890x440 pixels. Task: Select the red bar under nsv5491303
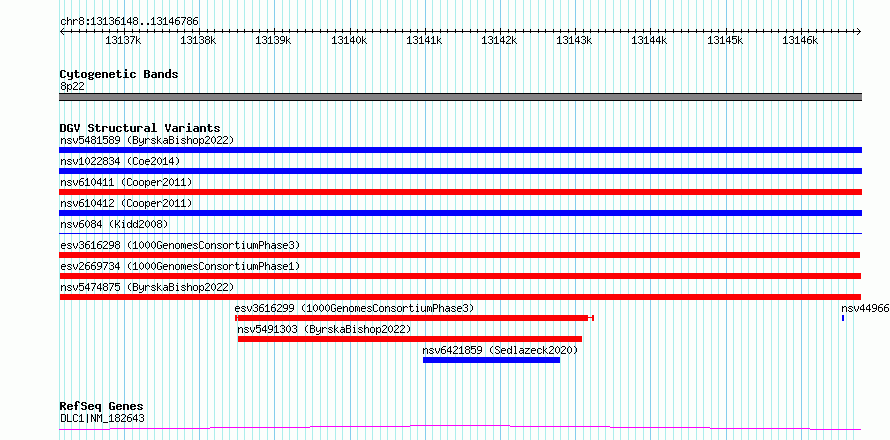(x=410, y=339)
